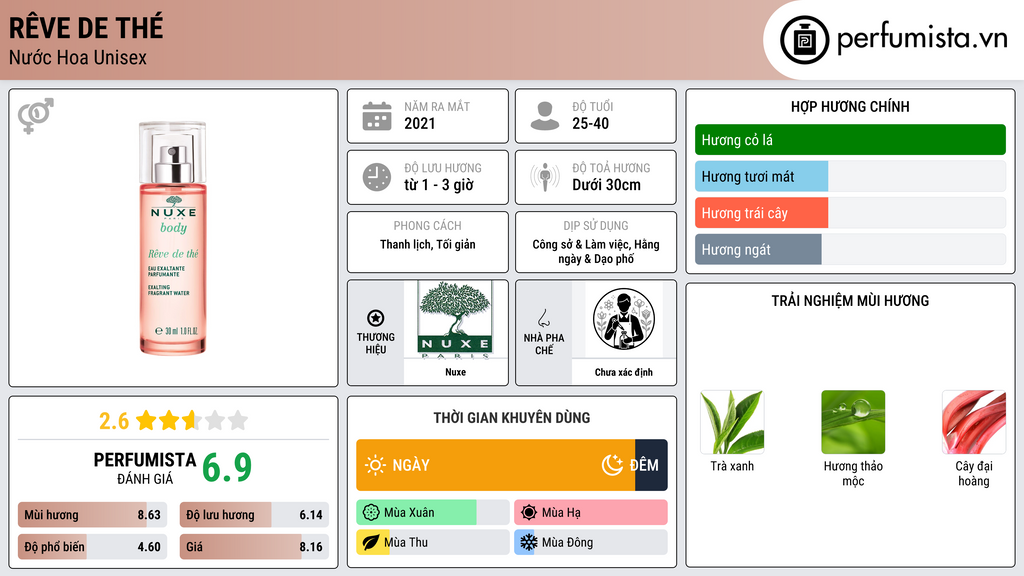
Task: Click the clock icon beside Độ lưu hương
Action: (x=377, y=177)
